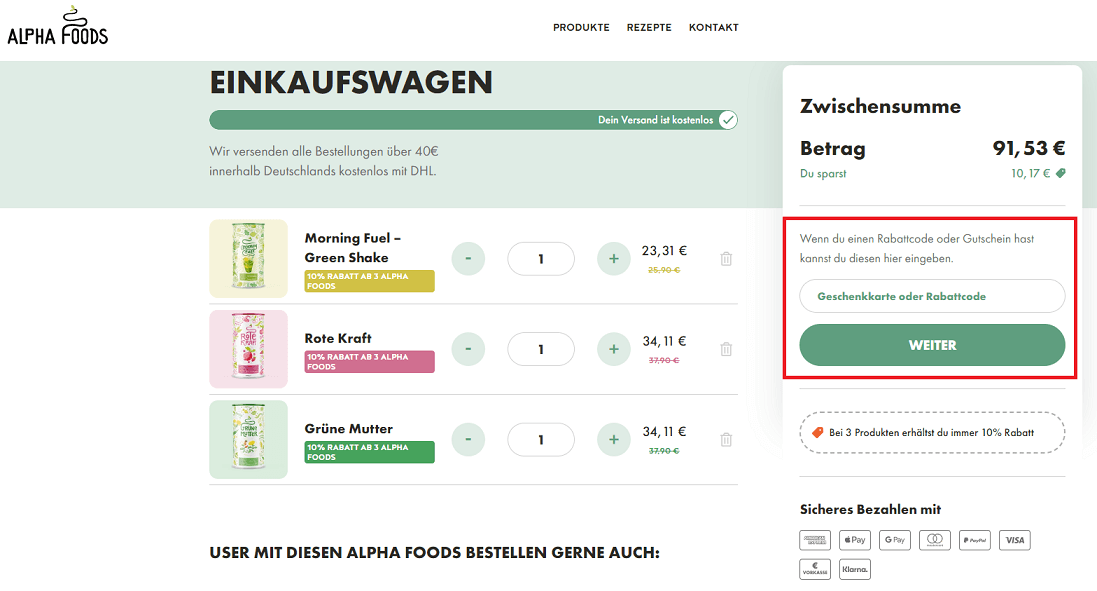Screen dimensions: 1097x591
Task: Select the Morning Fuel quantity field
Action: [541, 259]
